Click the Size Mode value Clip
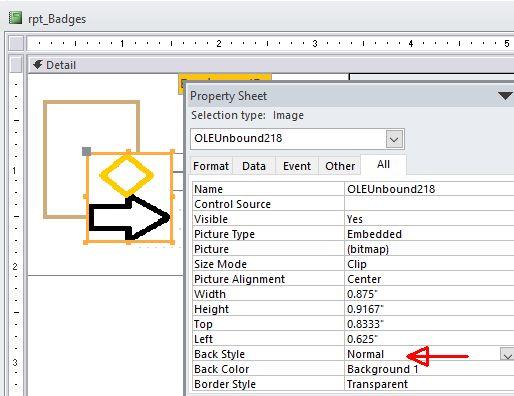514x396 pixels. [x=357, y=264]
